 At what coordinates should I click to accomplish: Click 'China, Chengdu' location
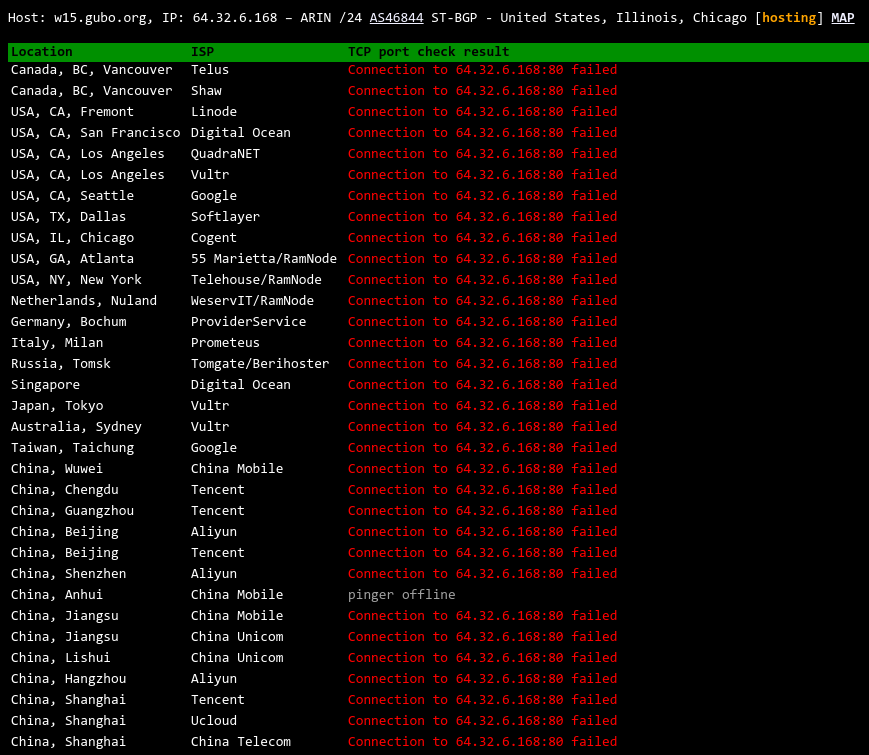(64, 490)
